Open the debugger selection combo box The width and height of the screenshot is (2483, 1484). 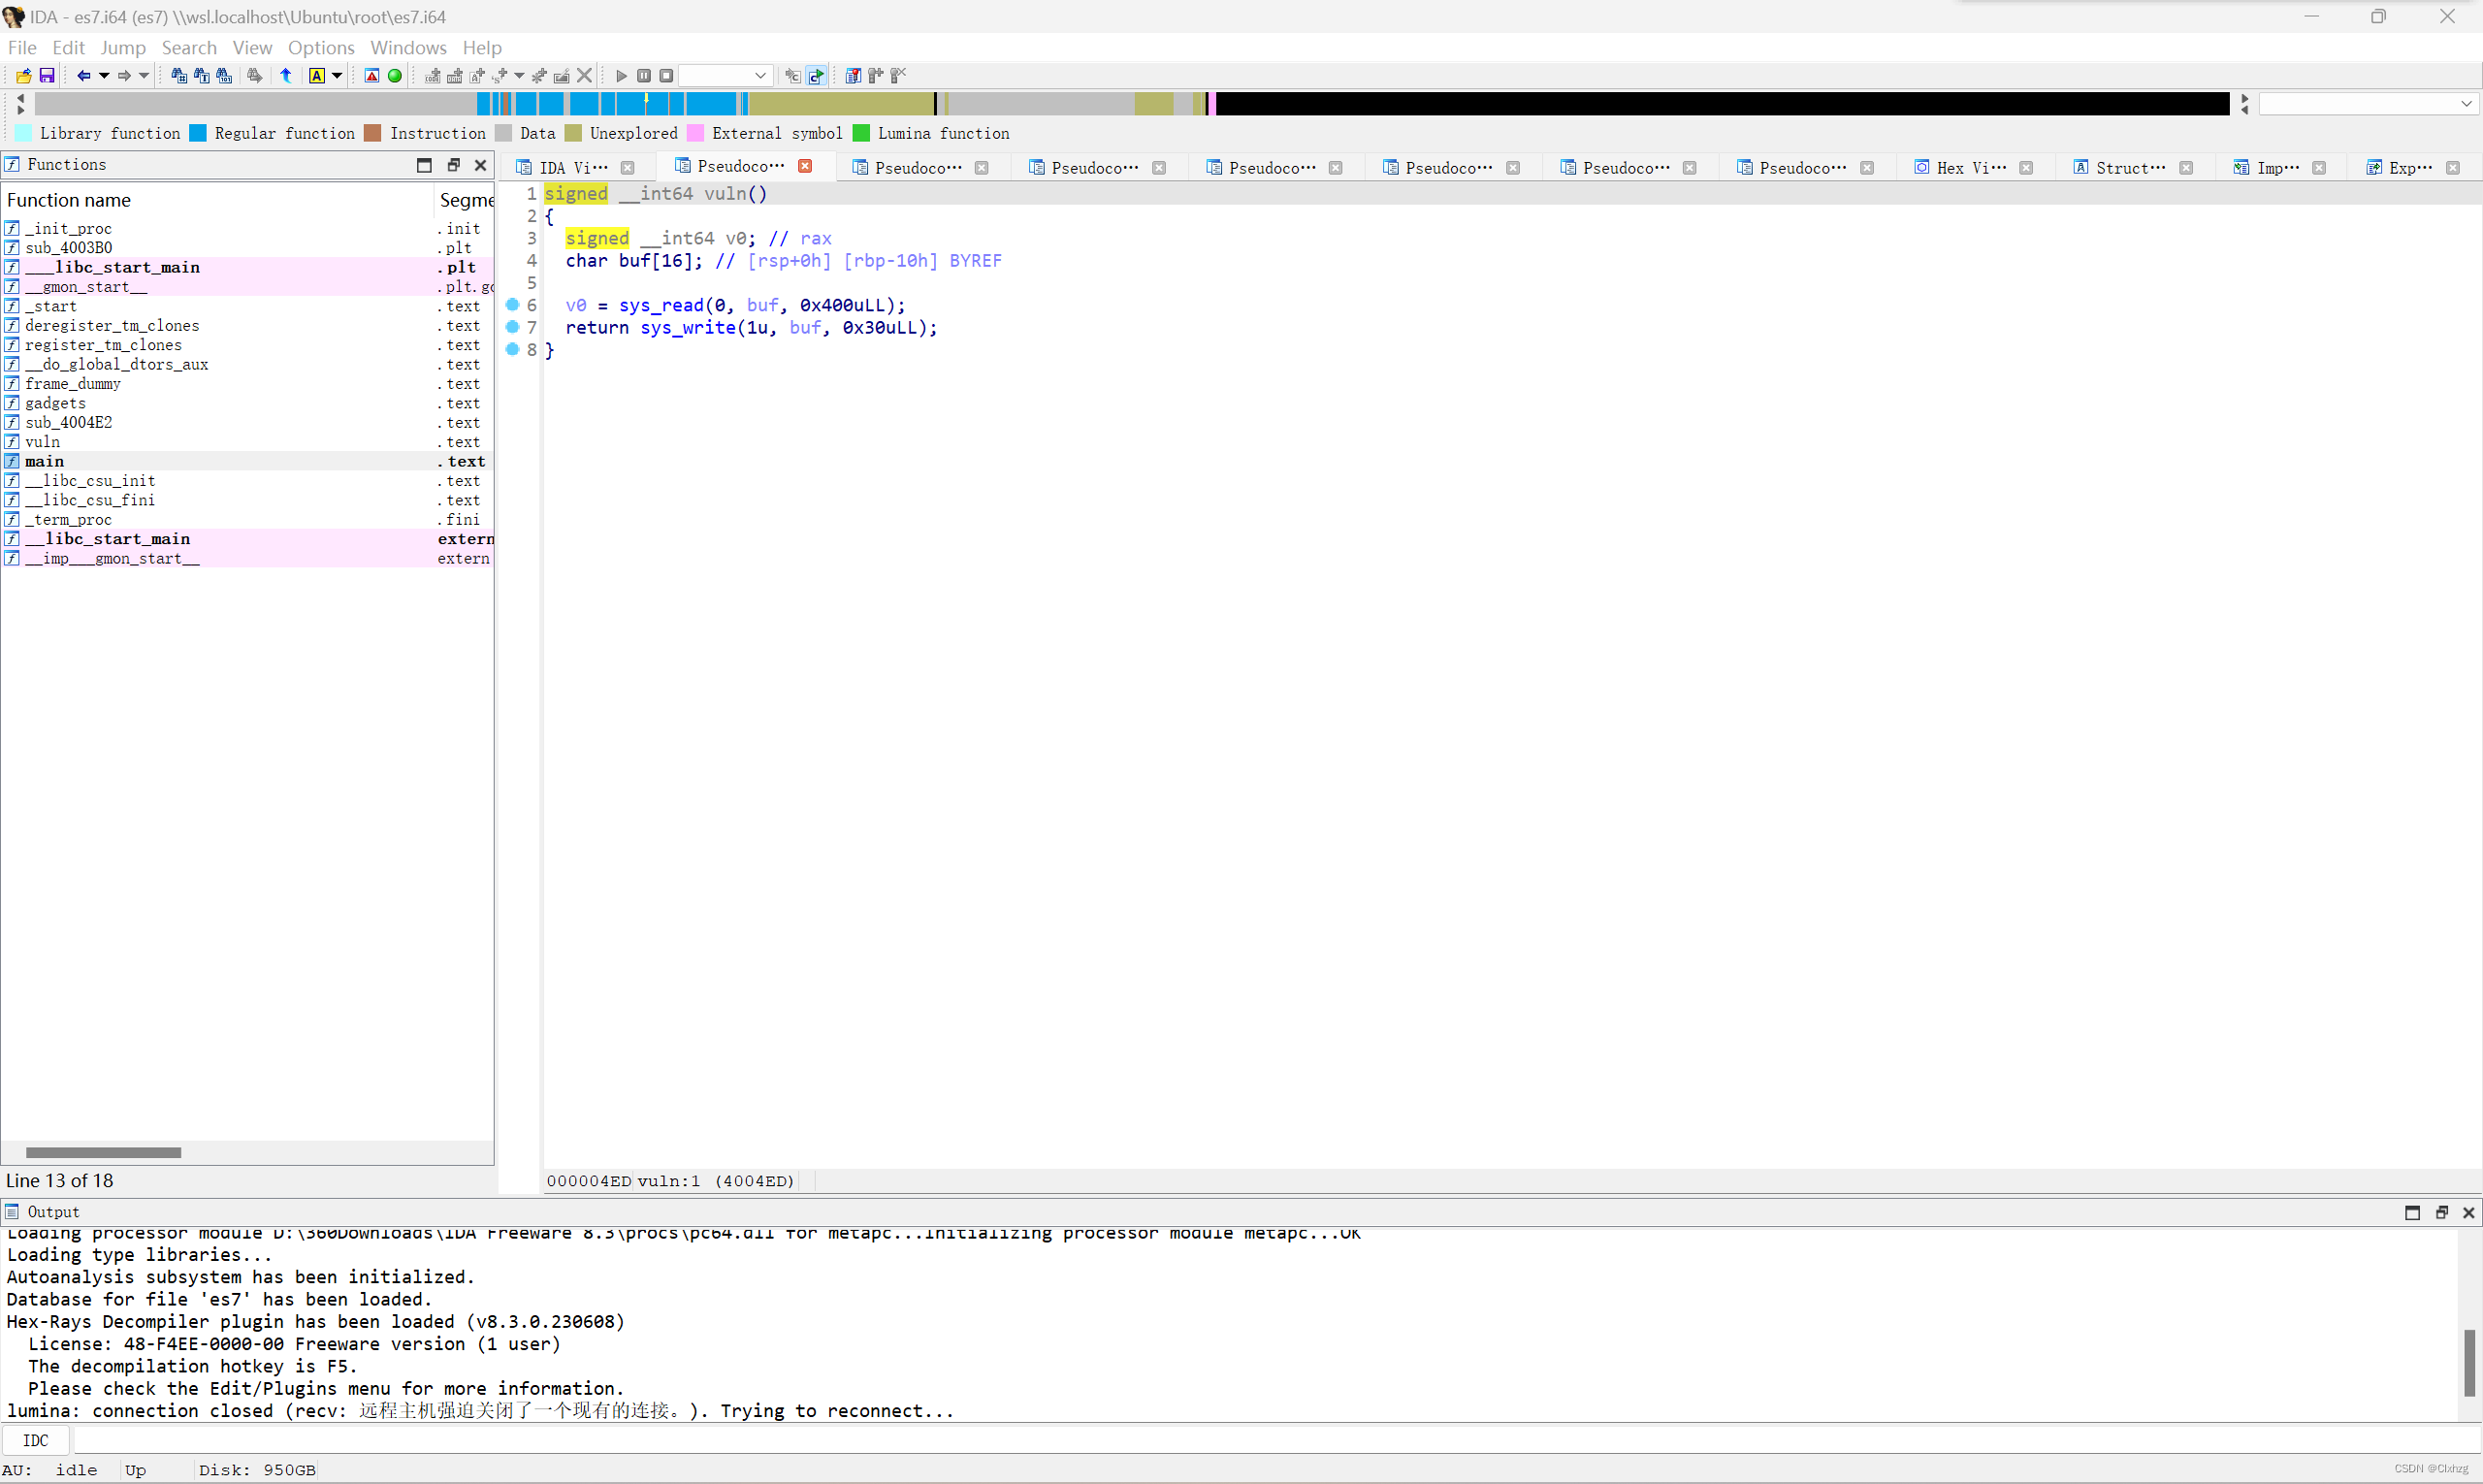(x=725, y=76)
